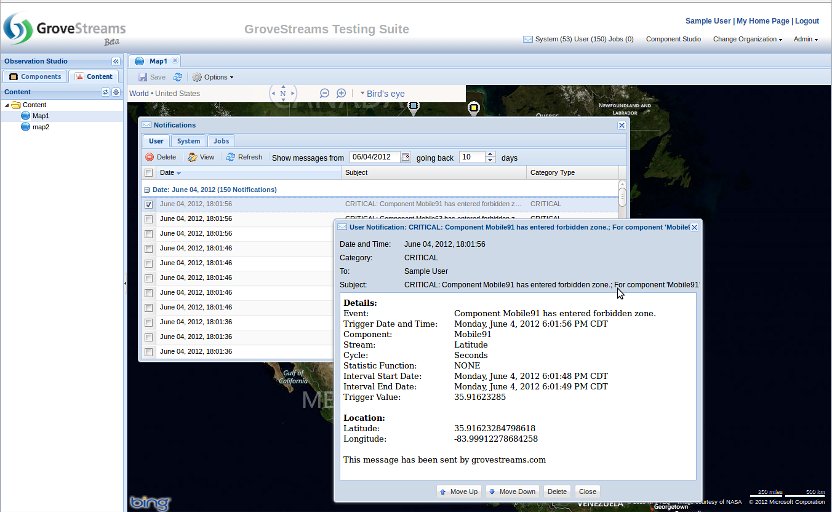
Task: Zoom out the map with minus icon
Action: (x=326, y=93)
